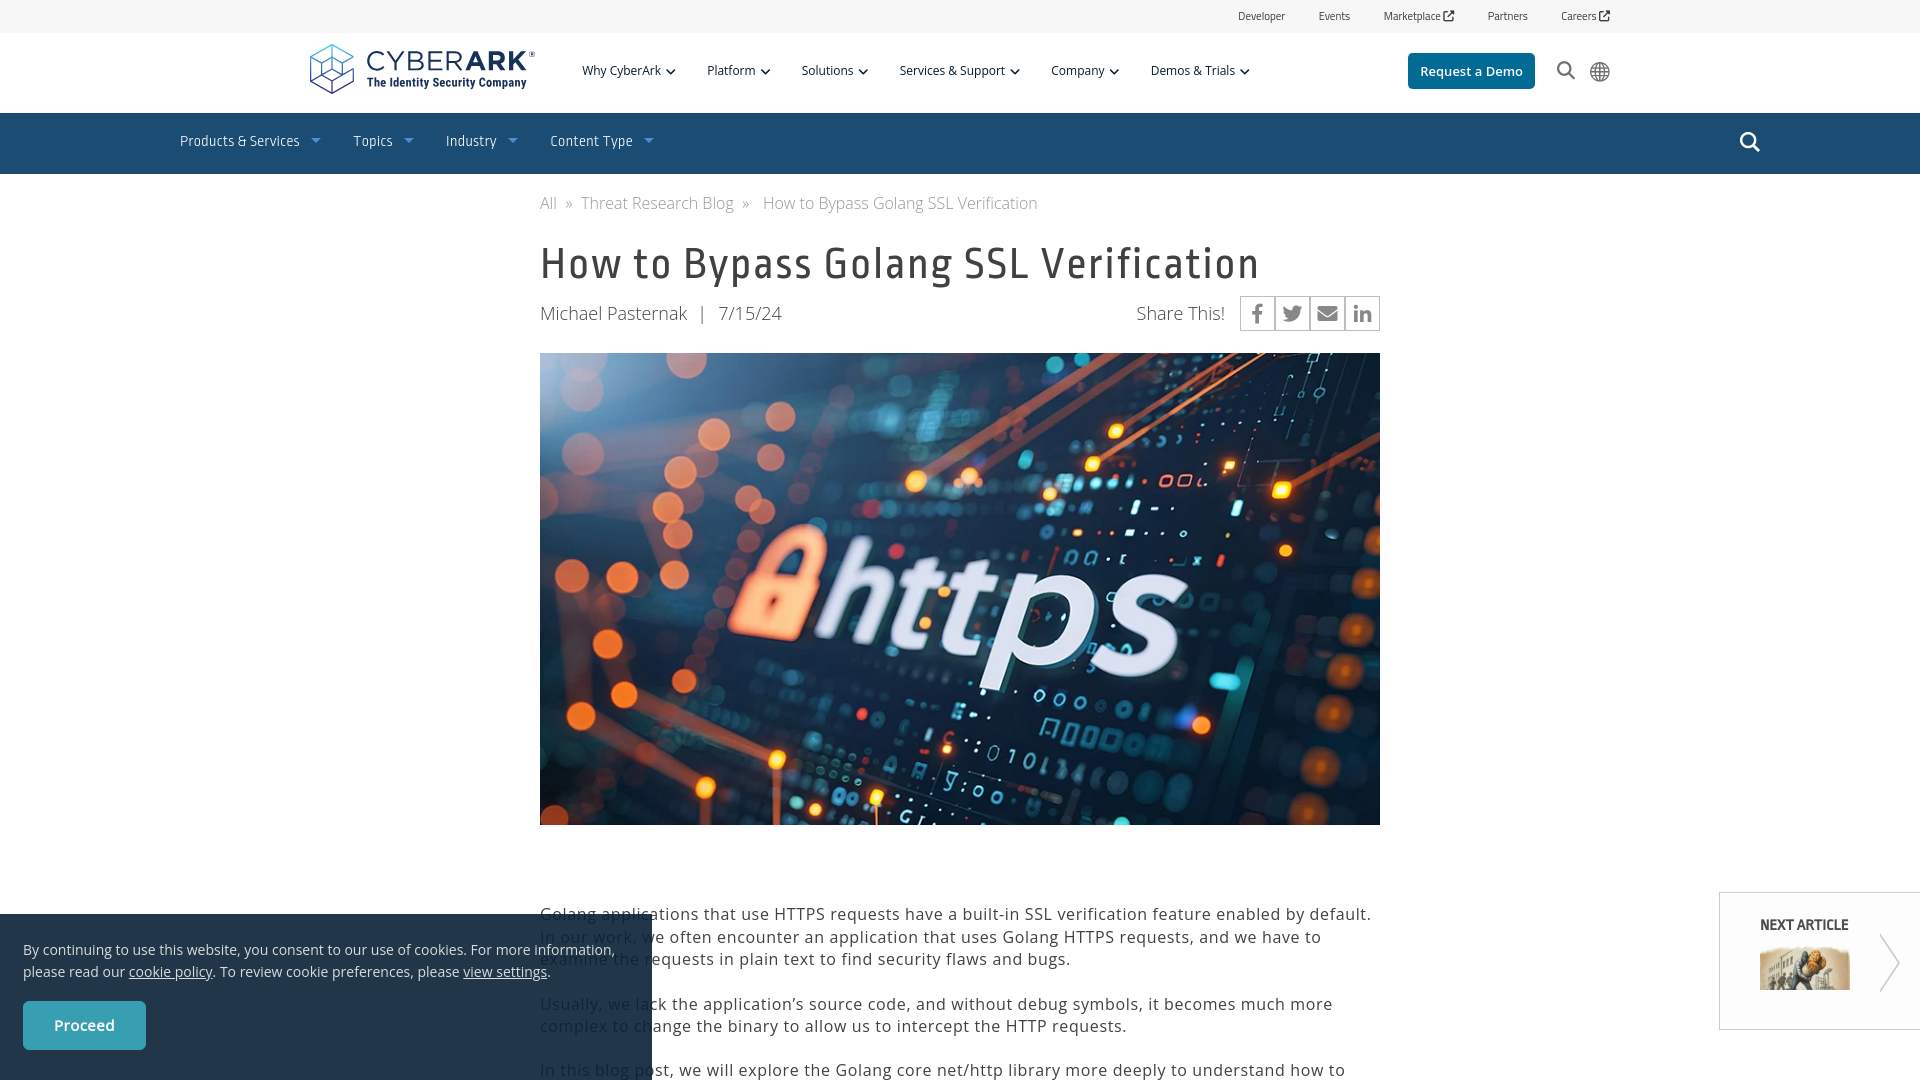Viewport: 1920px width, 1080px height.
Task: Click Threat Research Blog breadcrumb link
Action: 657,202
